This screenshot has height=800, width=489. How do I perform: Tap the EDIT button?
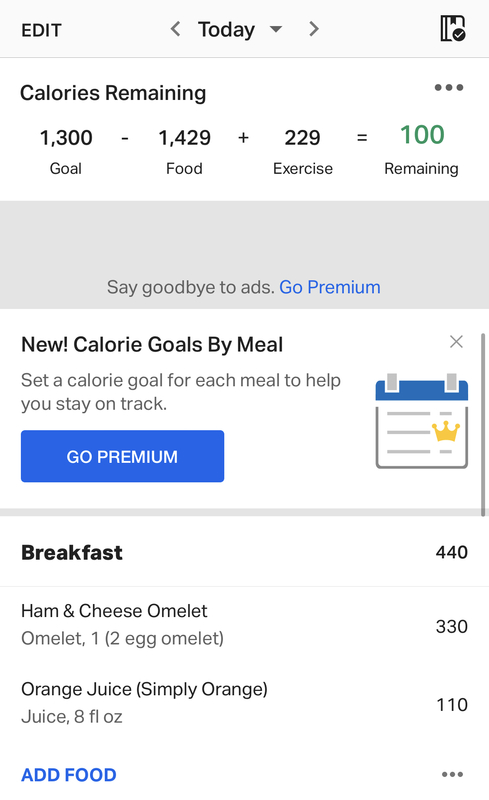coord(41,31)
